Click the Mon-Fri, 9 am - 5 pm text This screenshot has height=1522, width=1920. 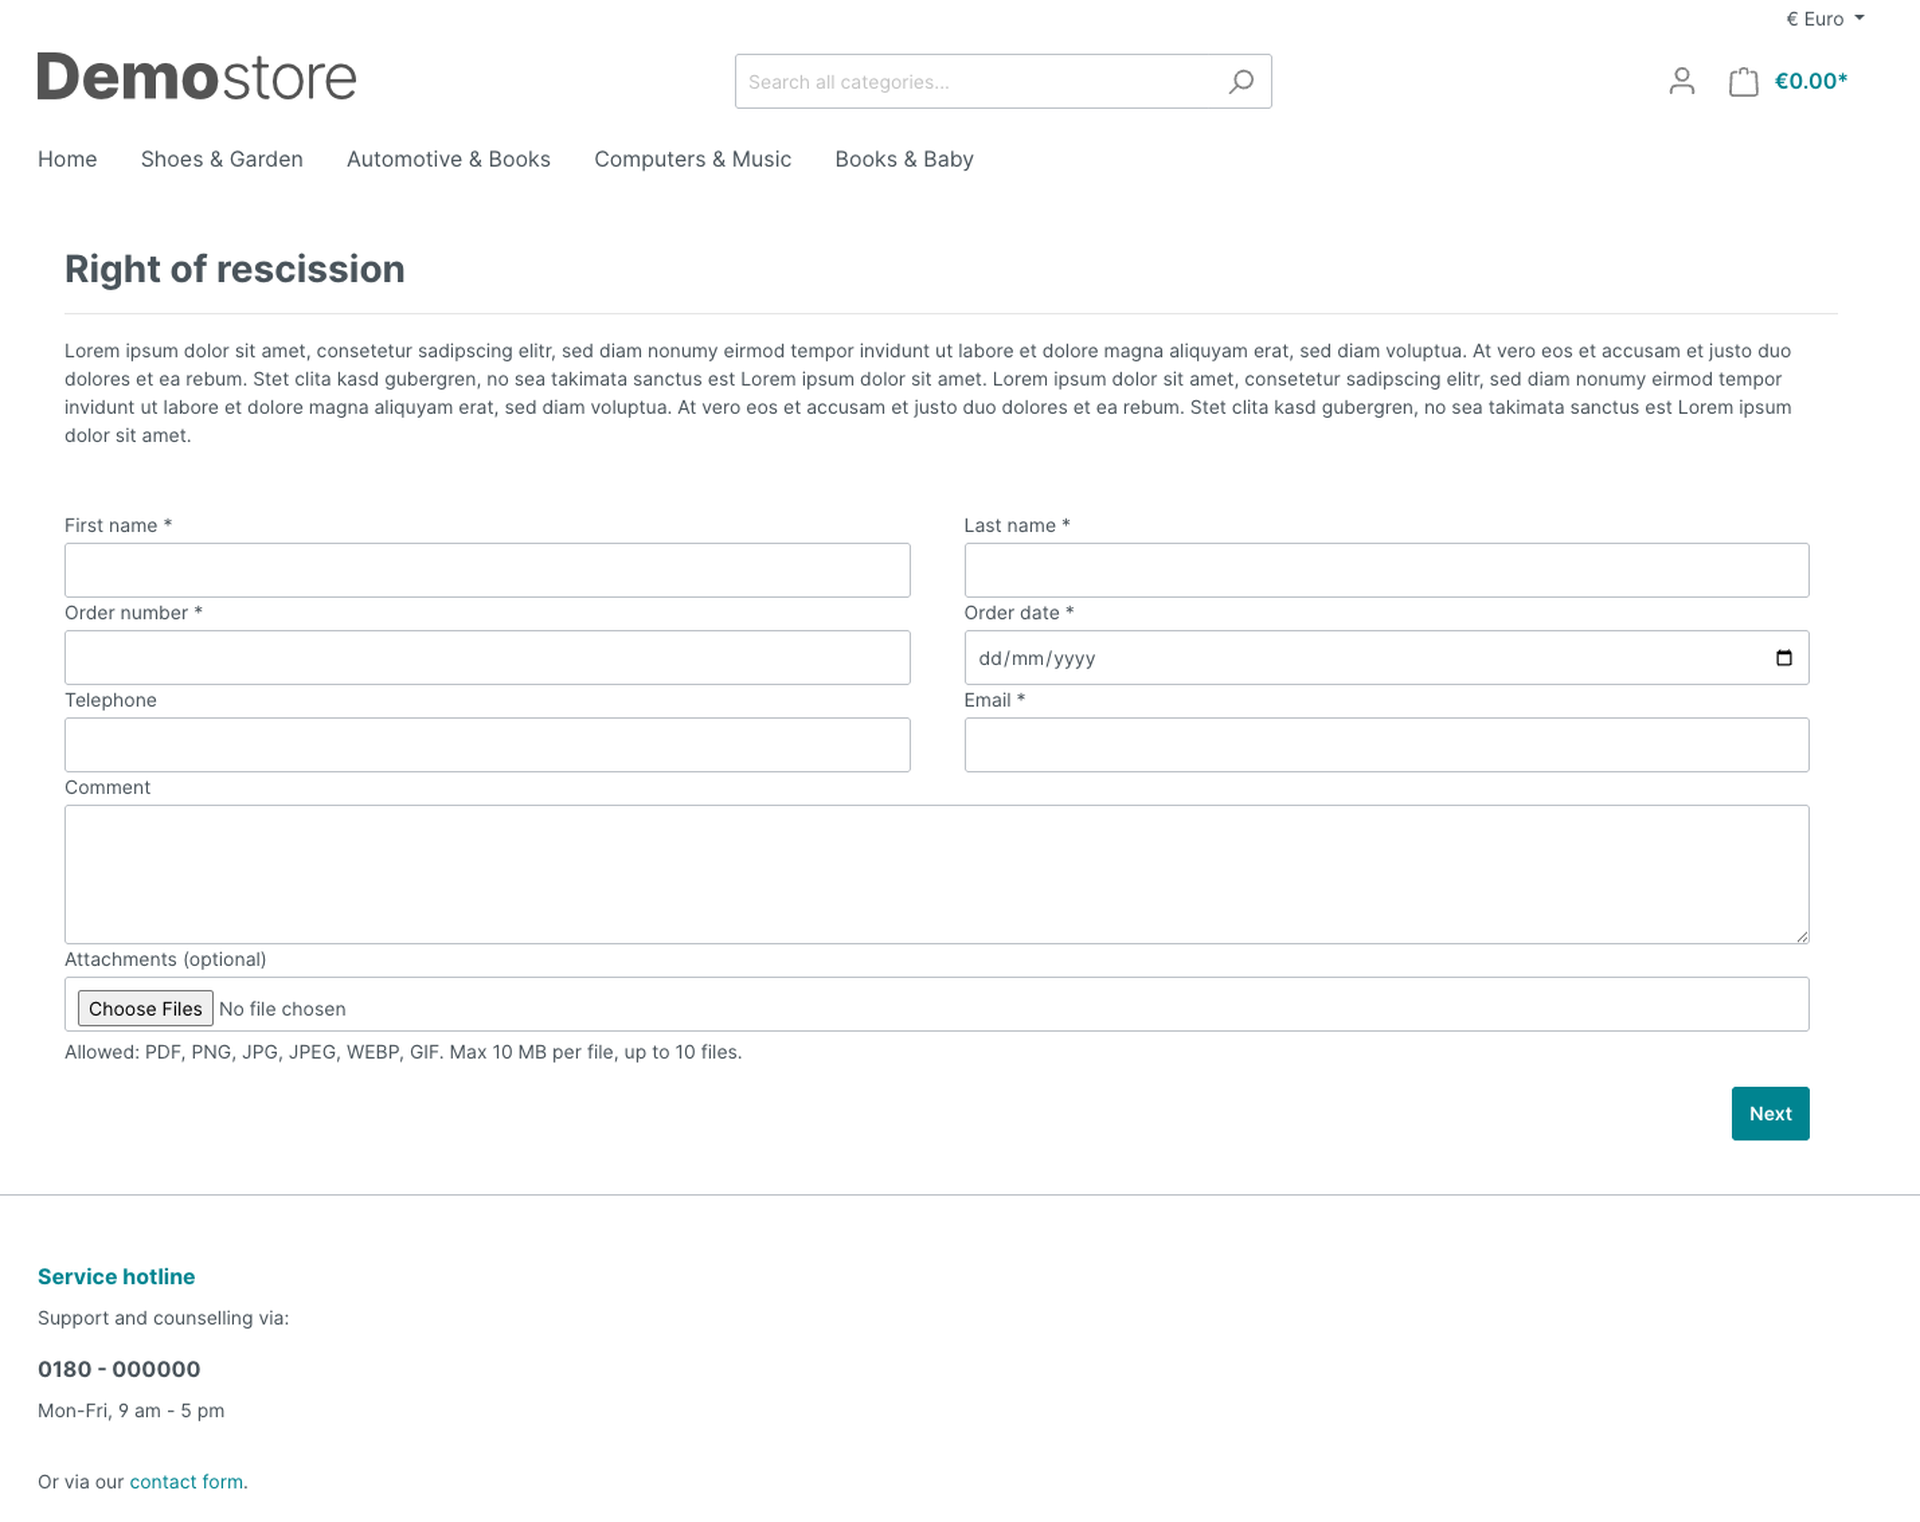coord(131,1411)
